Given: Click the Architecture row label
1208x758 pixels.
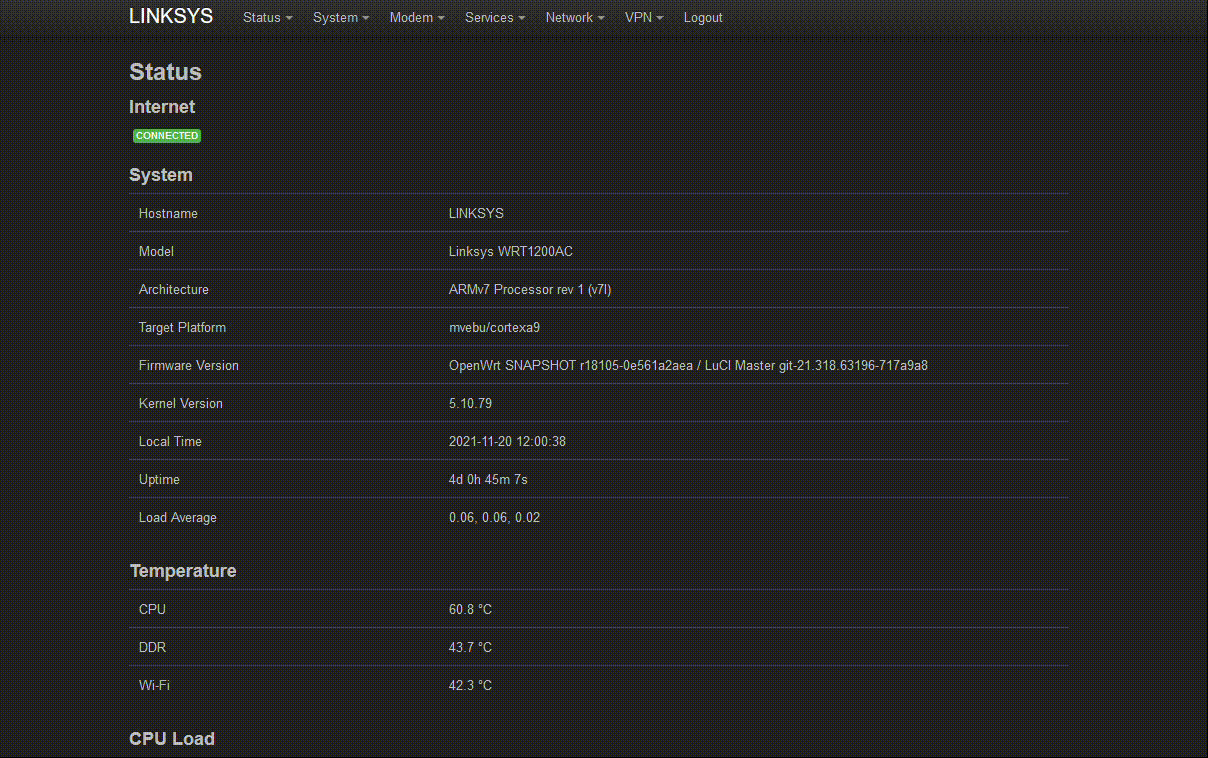Looking at the screenshot, I should coord(174,289).
